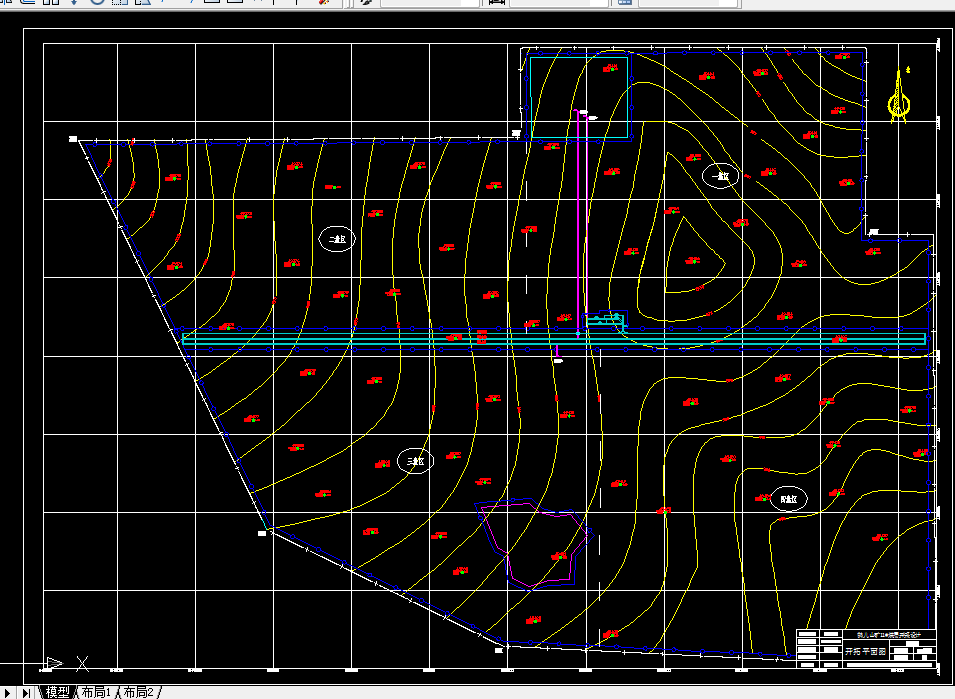Click the UCS X axis marker
Image resolution: width=955 pixels, height=699 pixels.
click(x=83, y=663)
